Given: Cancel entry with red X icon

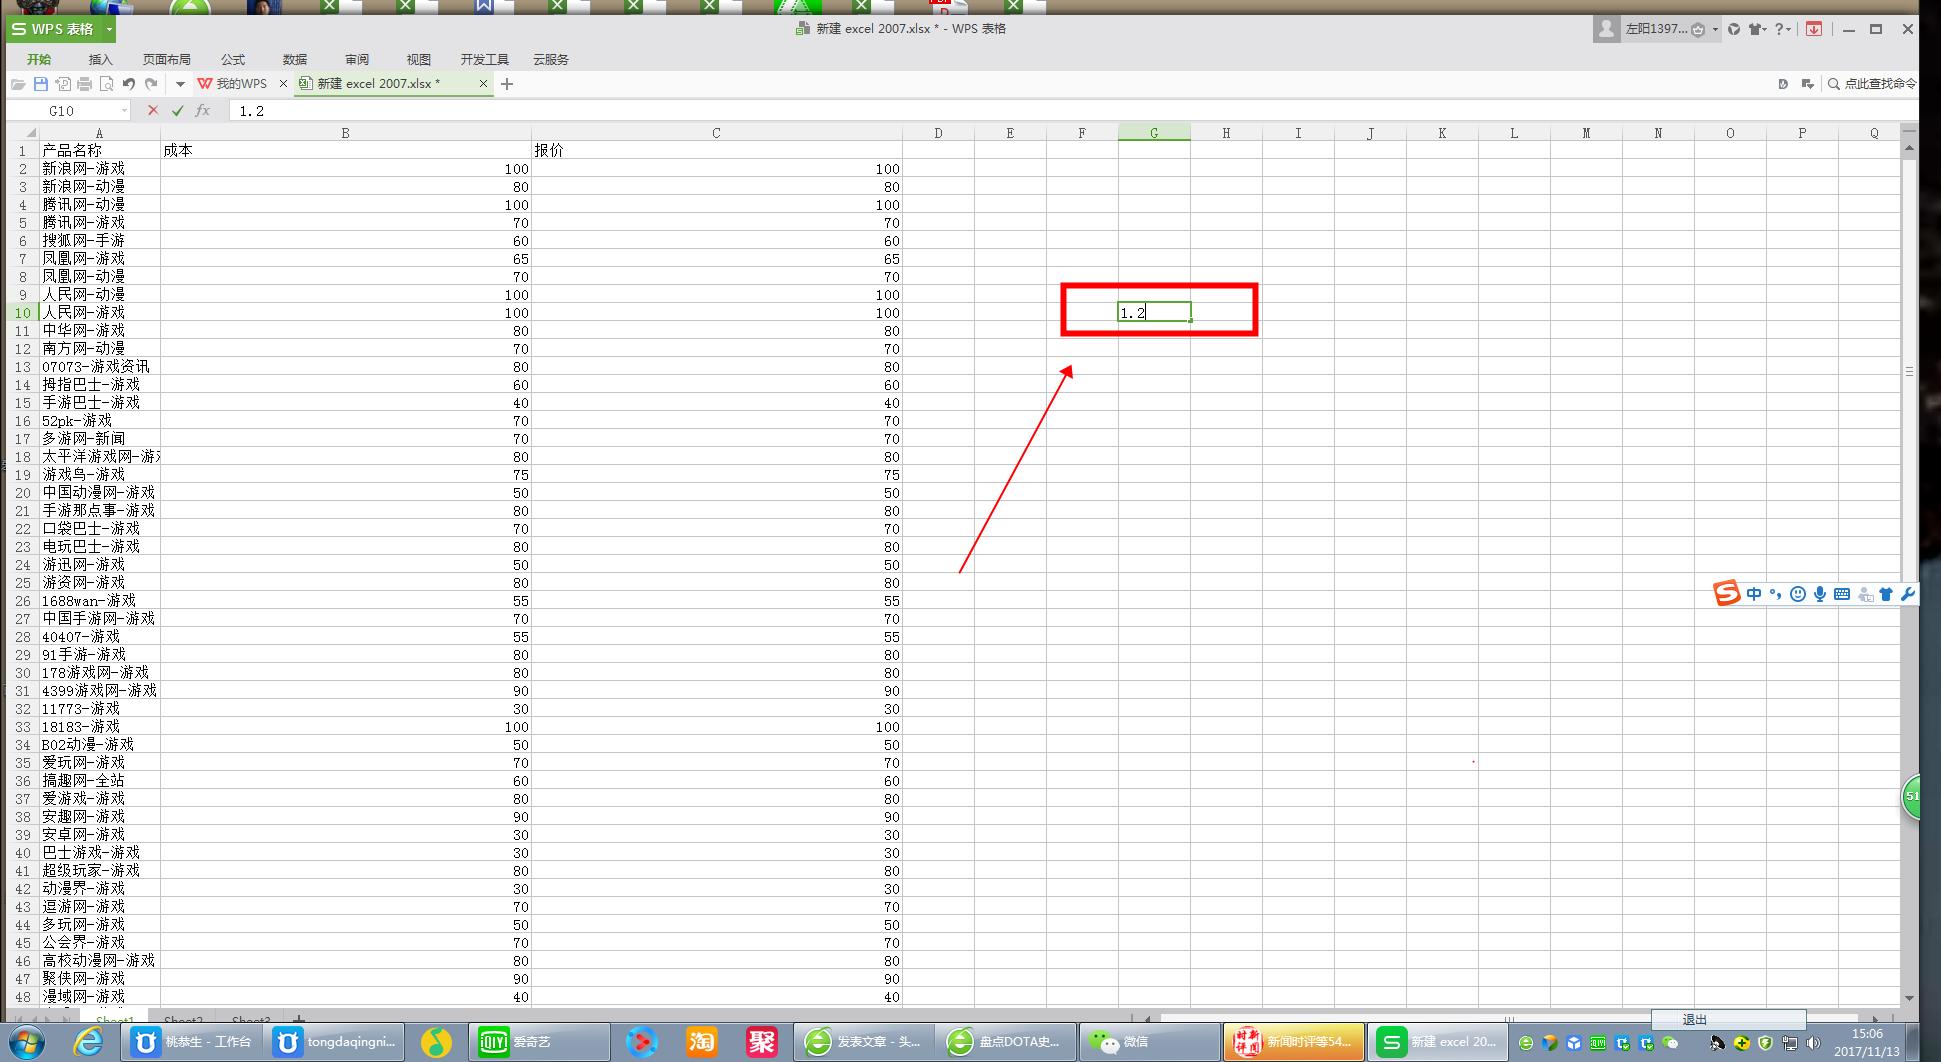Looking at the screenshot, I should click(153, 111).
